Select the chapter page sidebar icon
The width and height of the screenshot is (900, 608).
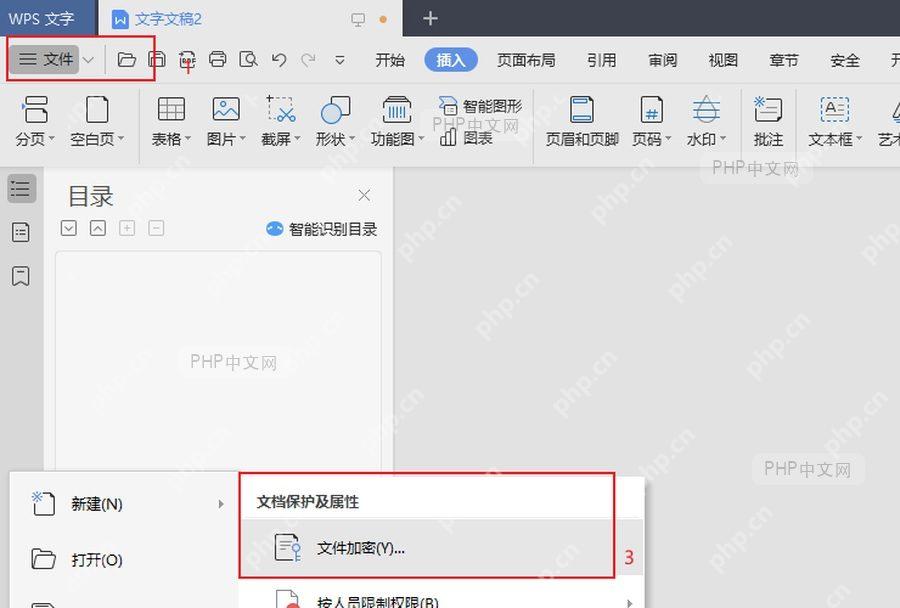pos(21,232)
